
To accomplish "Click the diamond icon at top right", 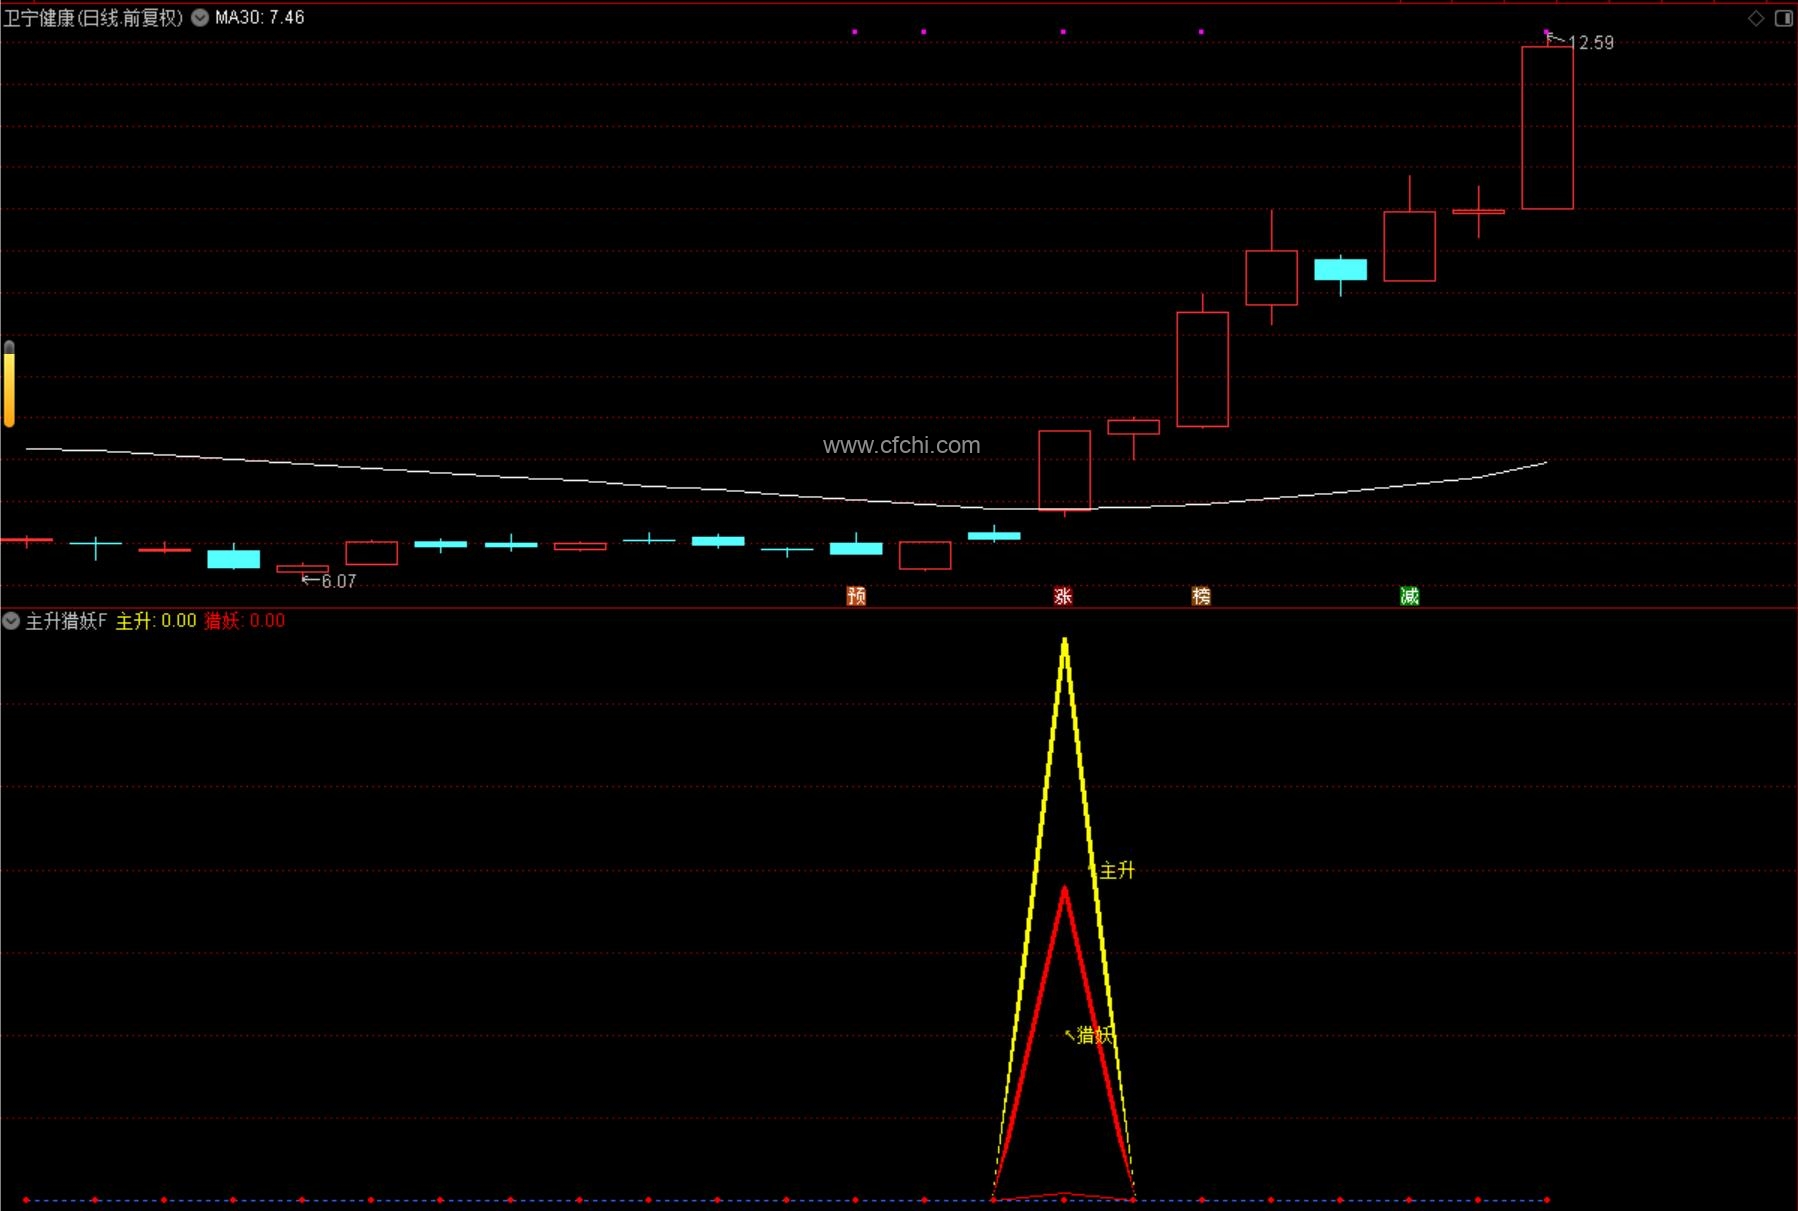I will tap(1756, 18).
